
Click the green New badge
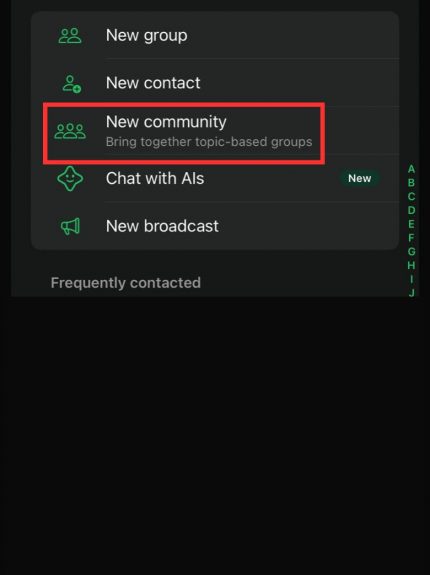coord(360,179)
